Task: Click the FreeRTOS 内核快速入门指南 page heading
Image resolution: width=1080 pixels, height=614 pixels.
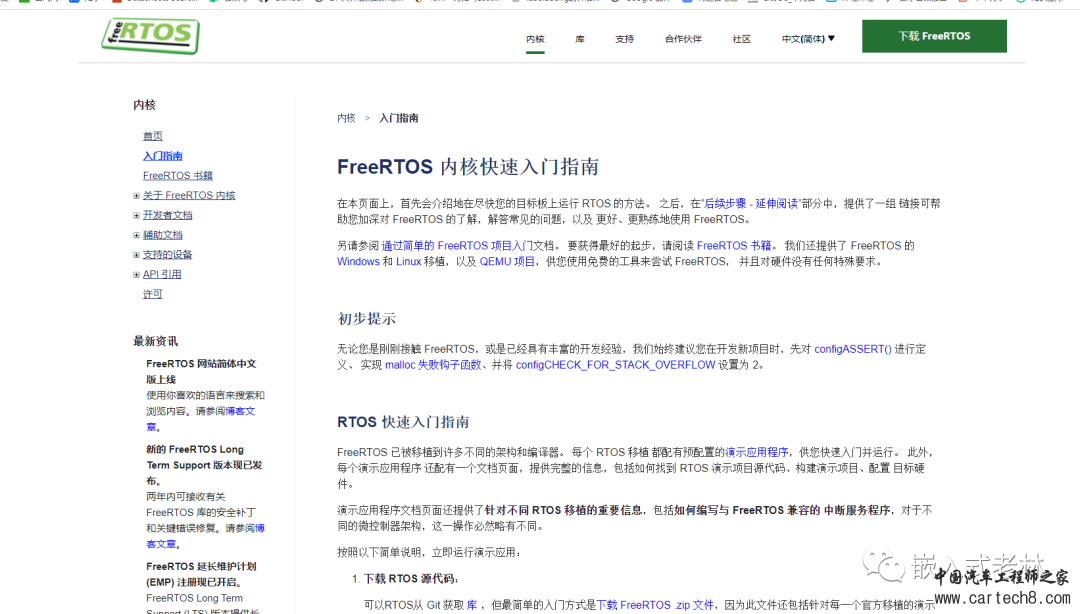Action: pos(468,167)
